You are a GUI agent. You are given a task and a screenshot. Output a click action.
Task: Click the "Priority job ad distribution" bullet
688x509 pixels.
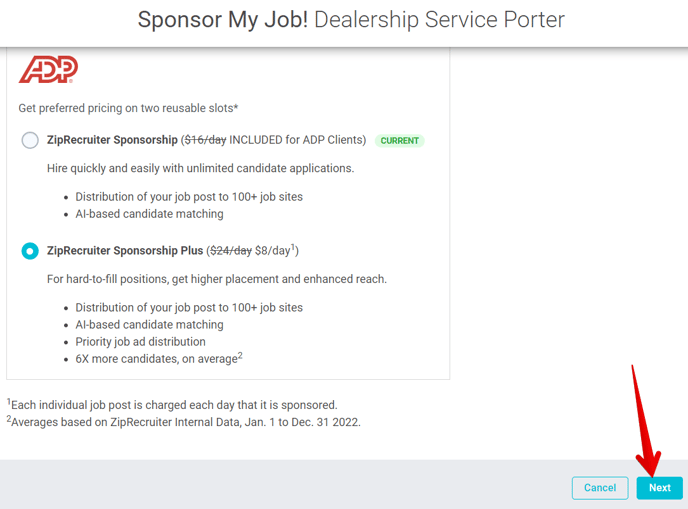point(140,341)
